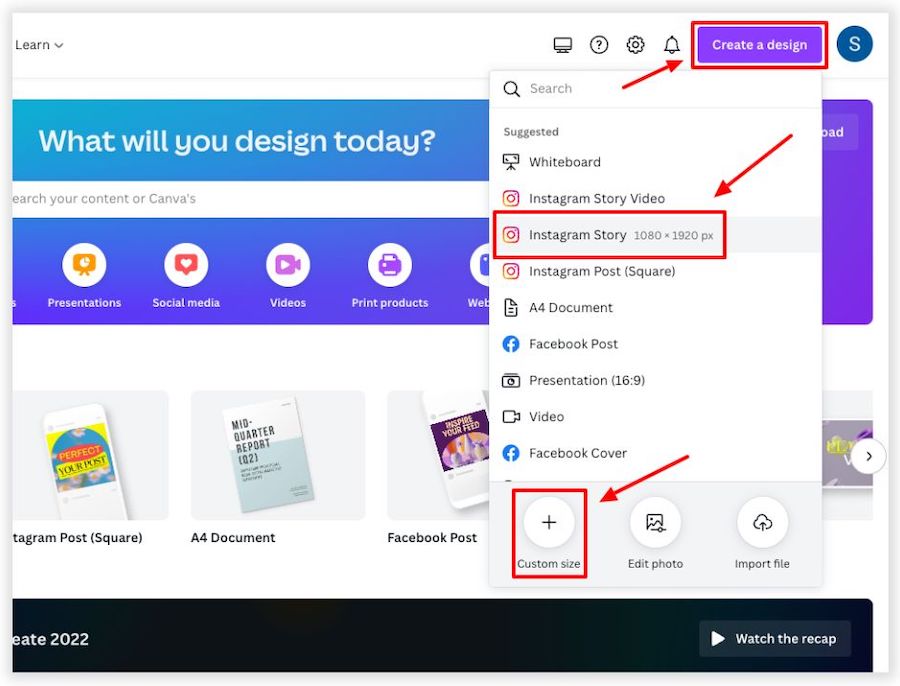Click the Custom size plus icon
Viewport: 900px width, 686px height.
click(x=549, y=522)
